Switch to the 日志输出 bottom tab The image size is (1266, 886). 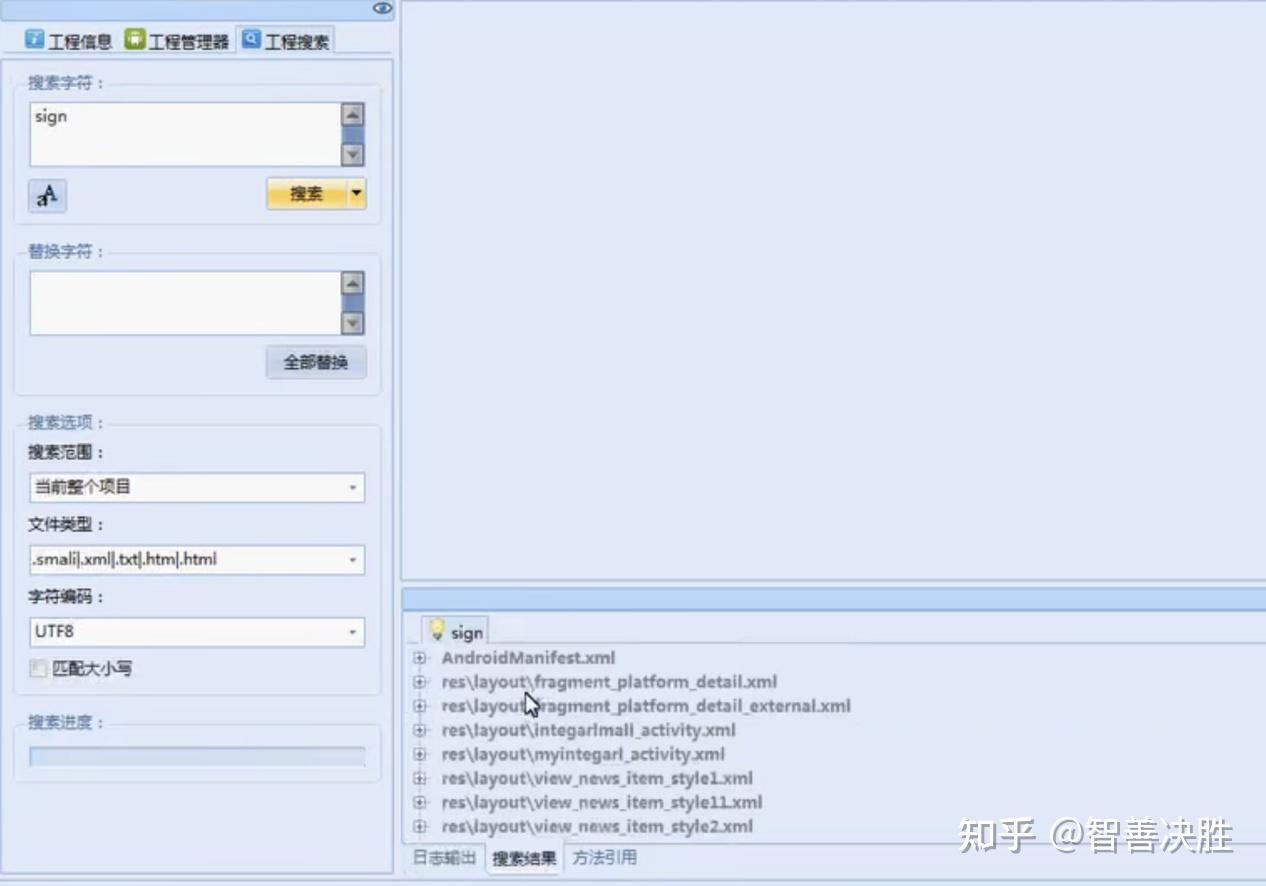coord(444,858)
